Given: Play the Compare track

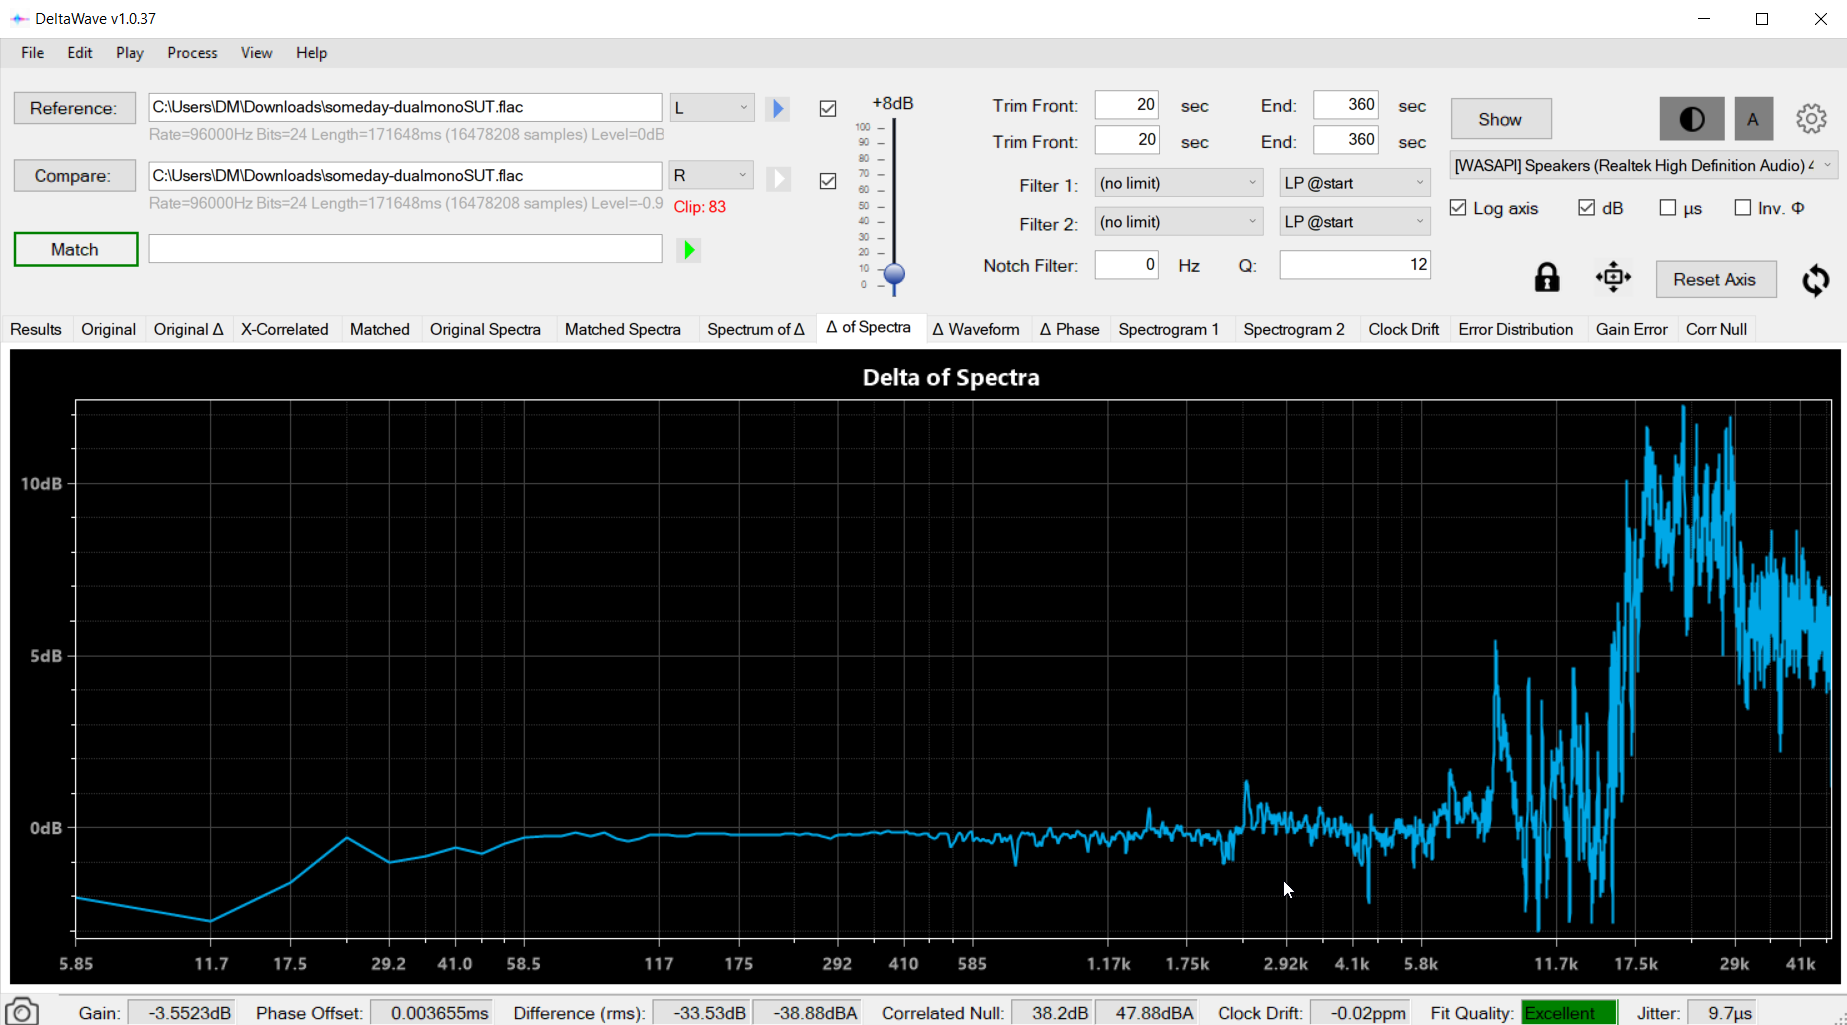Looking at the screenshot, I should click(778, 179).
